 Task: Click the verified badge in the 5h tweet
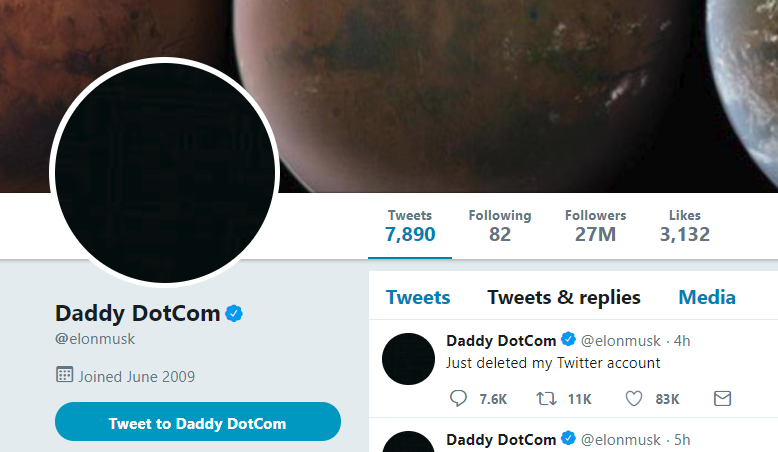[568, 438]
